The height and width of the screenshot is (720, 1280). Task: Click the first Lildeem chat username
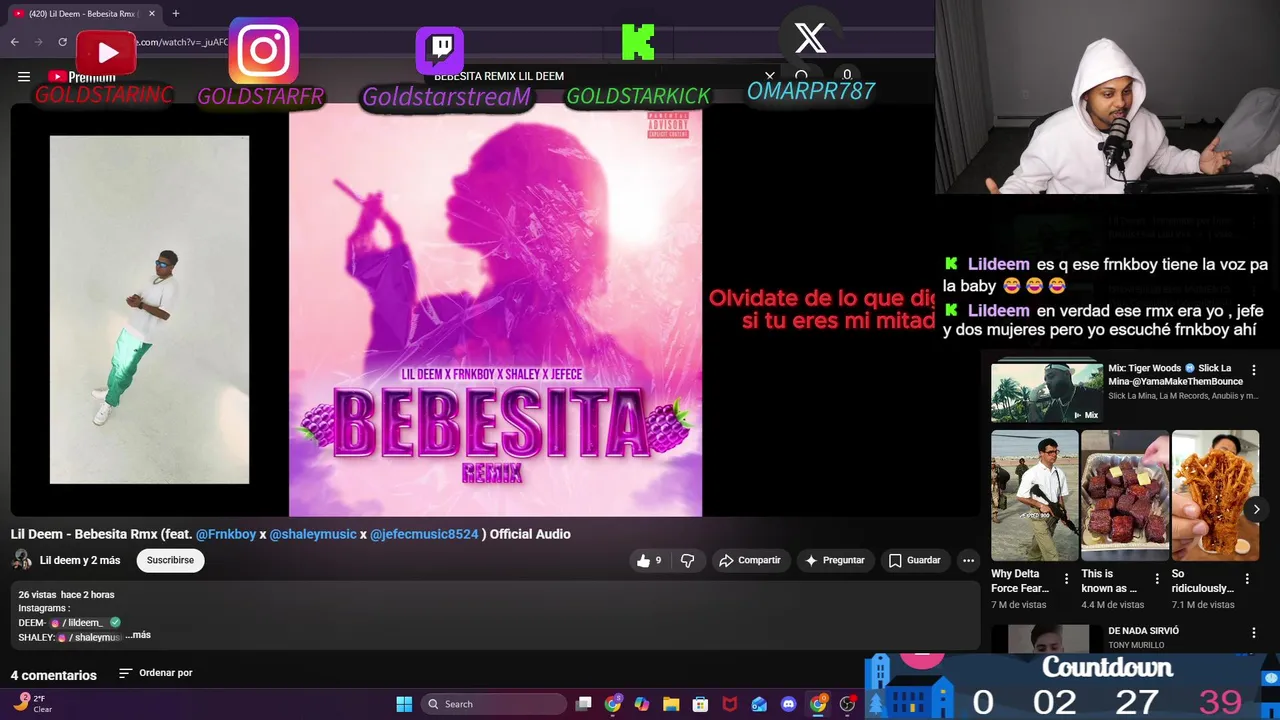tap(998, 264)
